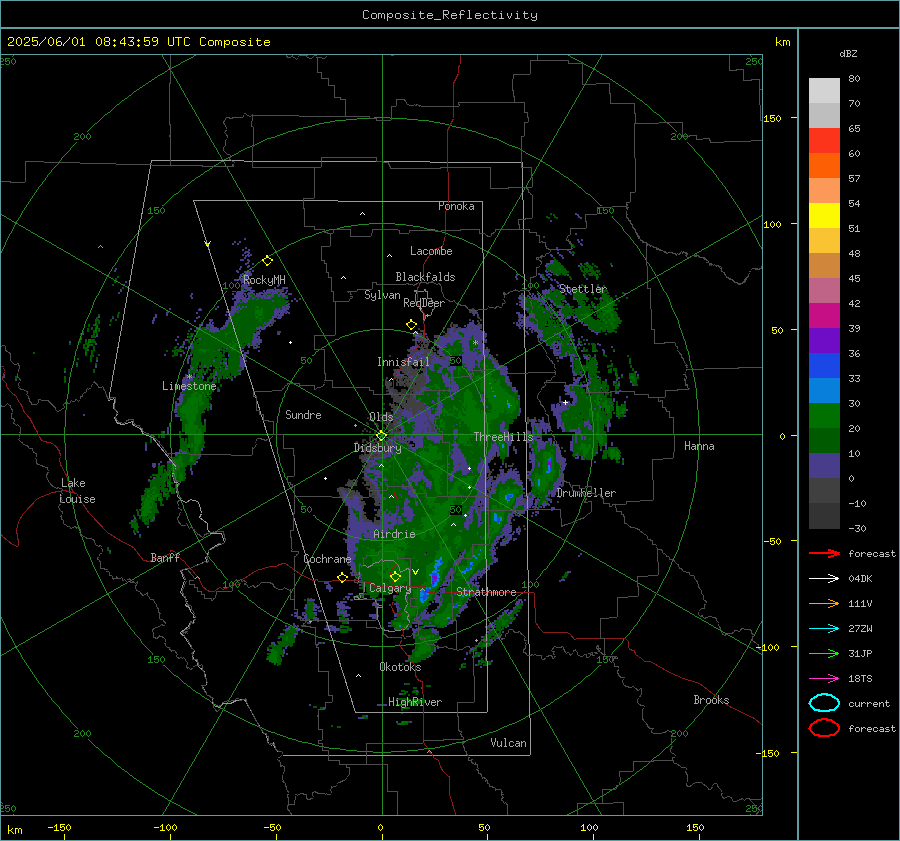
Task: Click the Airdrie label
Action: pyautogui.click(x=394, y=534)
